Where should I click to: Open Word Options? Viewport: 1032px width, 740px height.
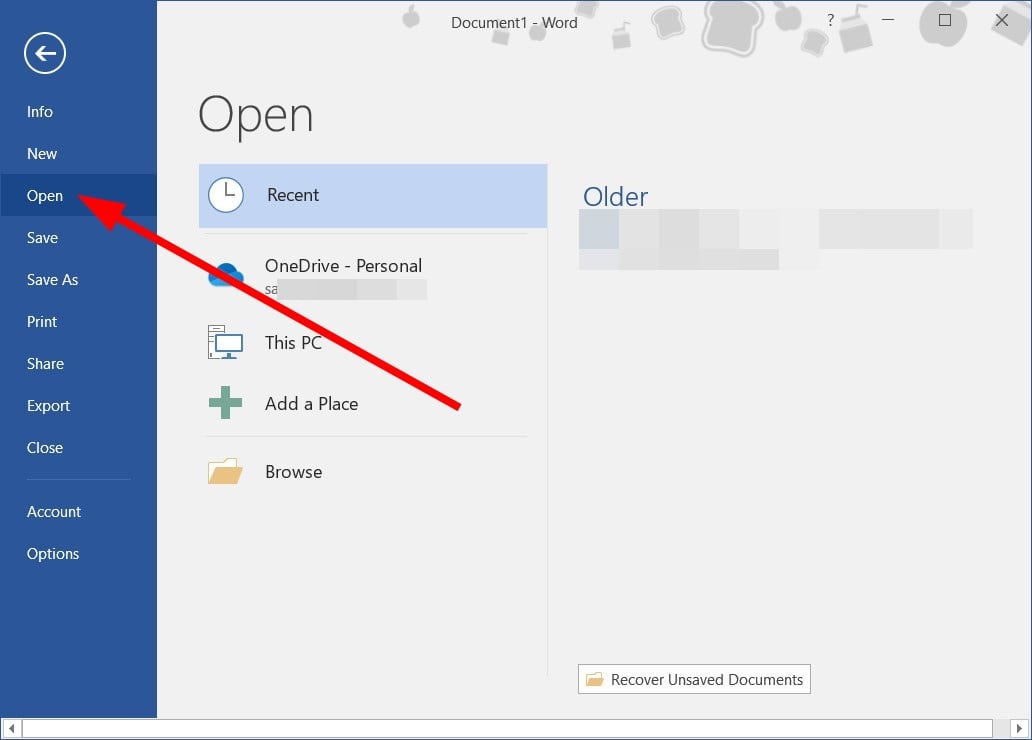[78, 554]
